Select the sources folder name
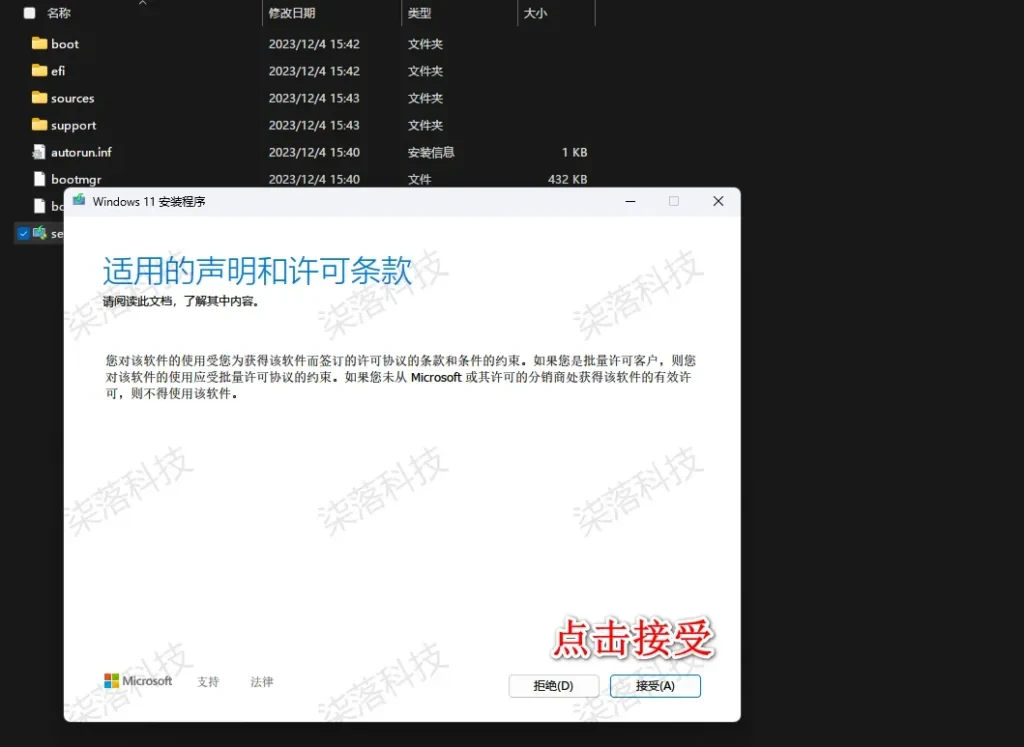This screenshot has width=1024, height=747. [x=72, y=98]
